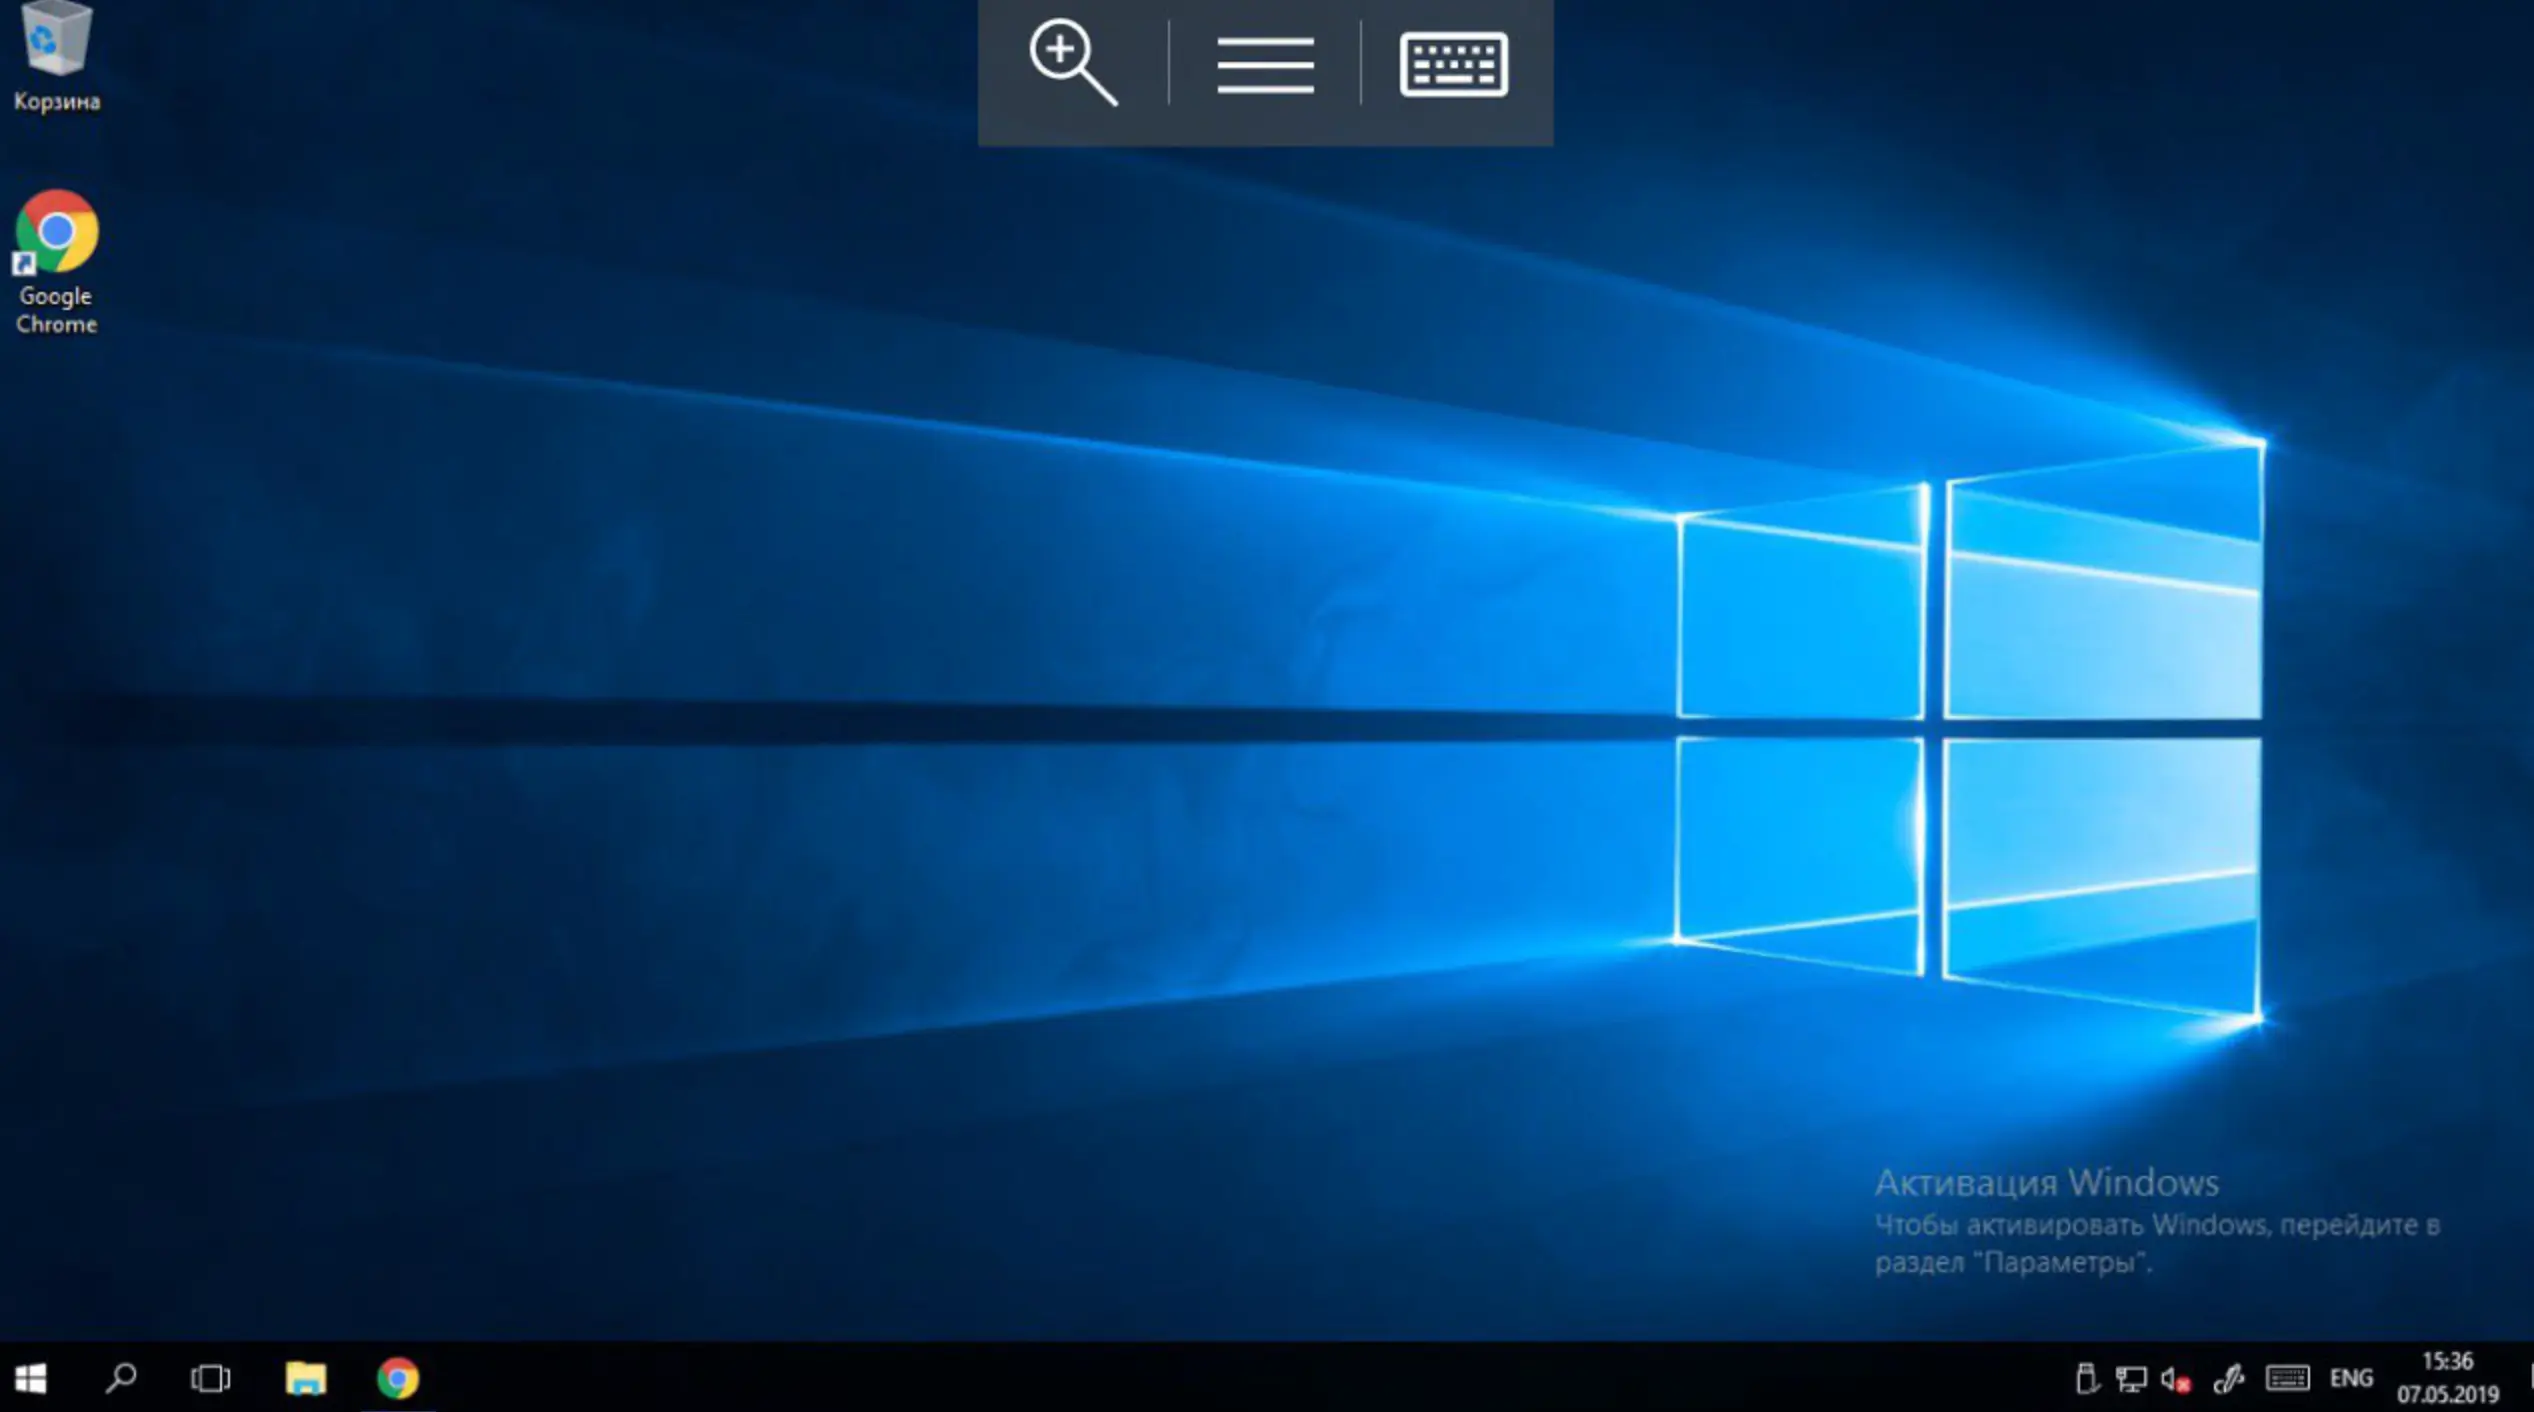Launch Chrome from the taskbar
This screenshot has width=2534, height=1412.
[x=397, y=1378]
